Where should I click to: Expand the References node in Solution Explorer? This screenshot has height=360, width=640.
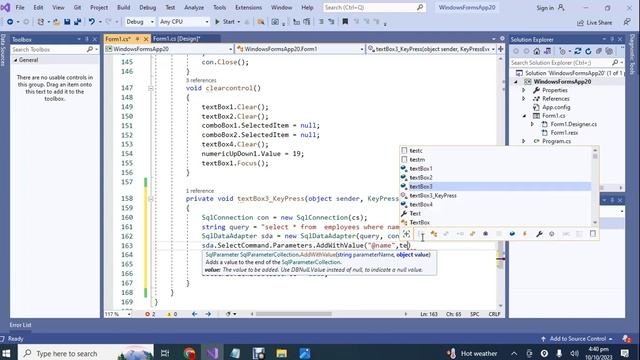pyautogui.click(x=524, y=99)
